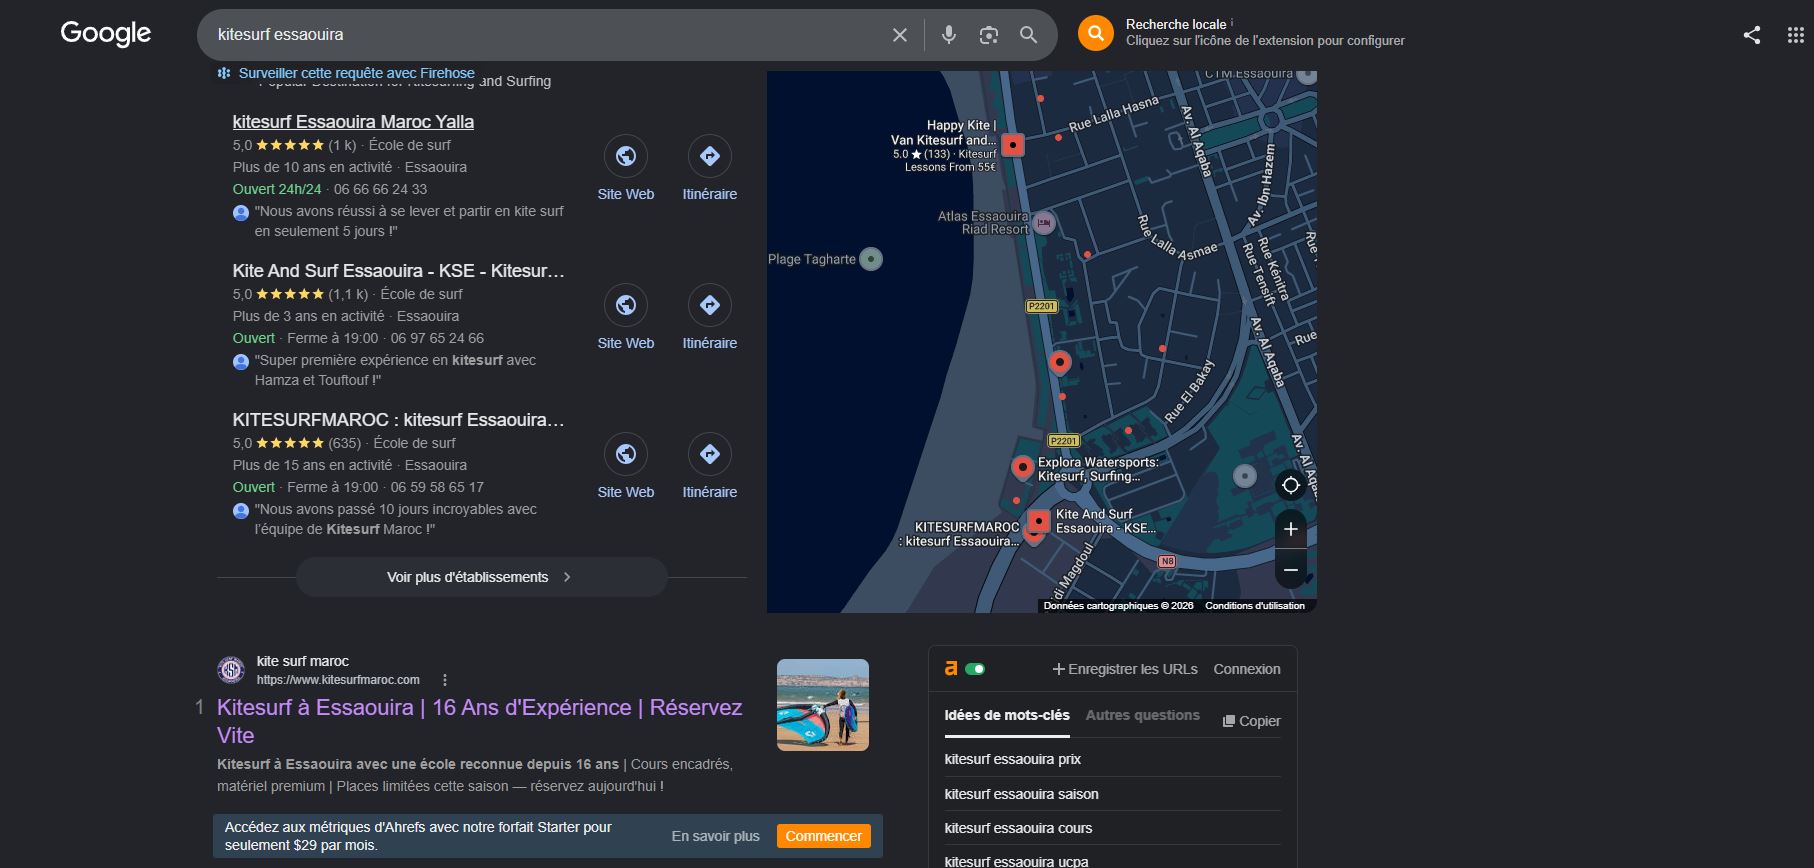Center map on my location
Image resolution: width=1814 pixels, height=868 pixels.
coord(1291,485)
